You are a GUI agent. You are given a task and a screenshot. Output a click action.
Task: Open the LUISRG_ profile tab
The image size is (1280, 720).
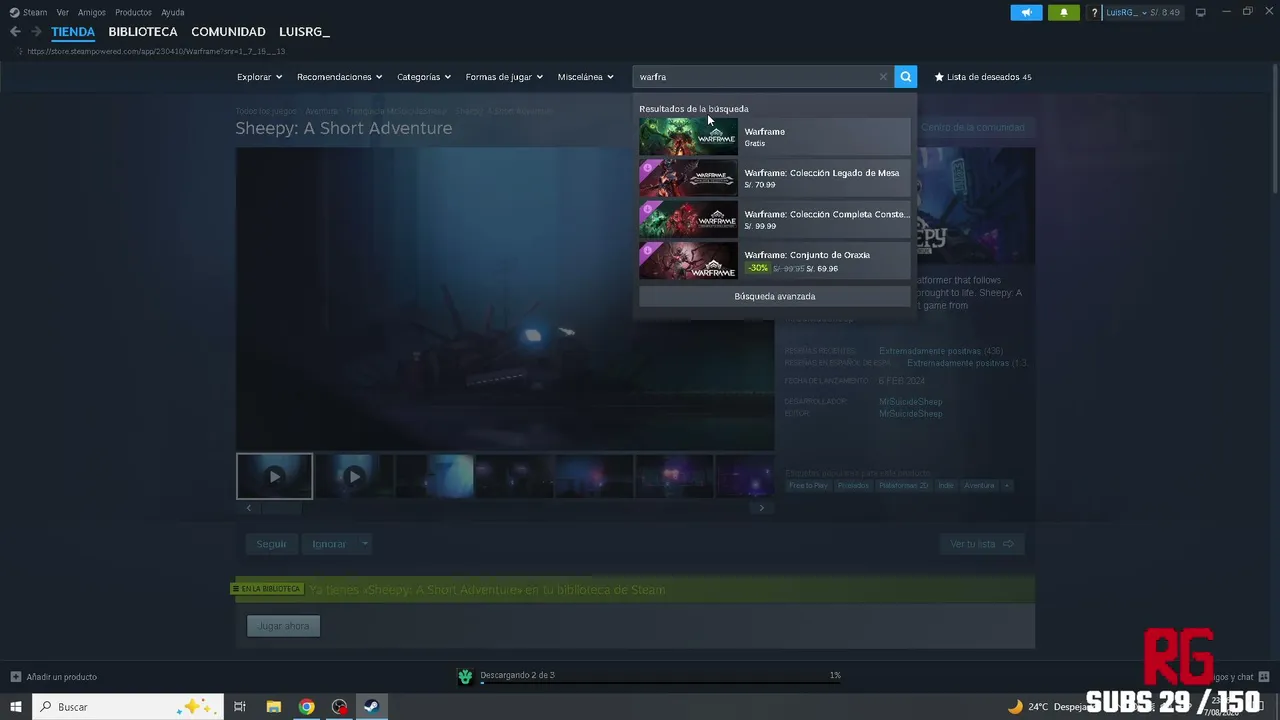click(304, 32)
